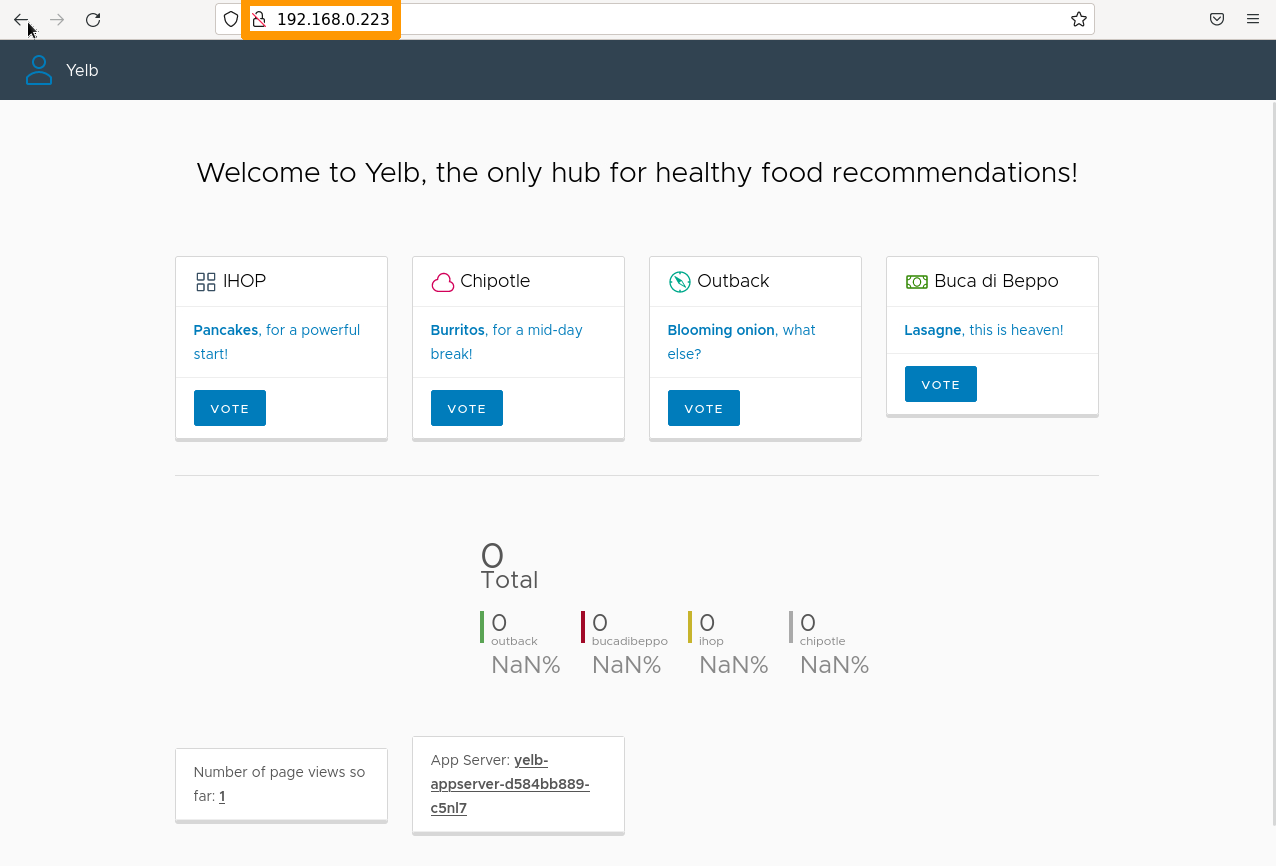This screenshot has height=866, width=1276.
Task: Open the Pocket save icon
Action: click(x=1217, y=19)
